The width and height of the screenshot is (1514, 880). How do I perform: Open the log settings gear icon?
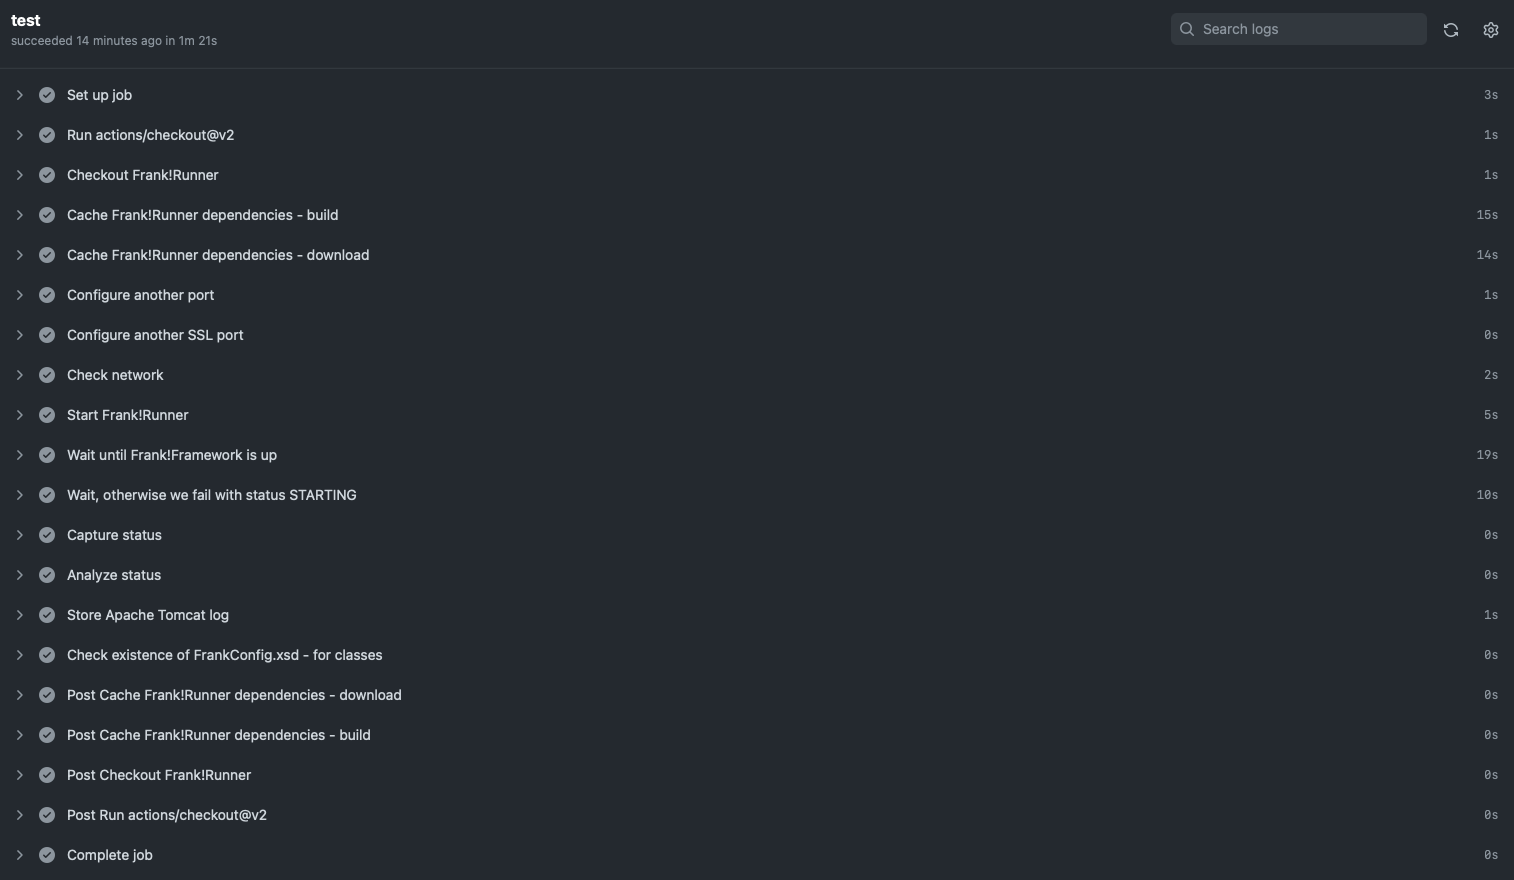[1490, 30]
